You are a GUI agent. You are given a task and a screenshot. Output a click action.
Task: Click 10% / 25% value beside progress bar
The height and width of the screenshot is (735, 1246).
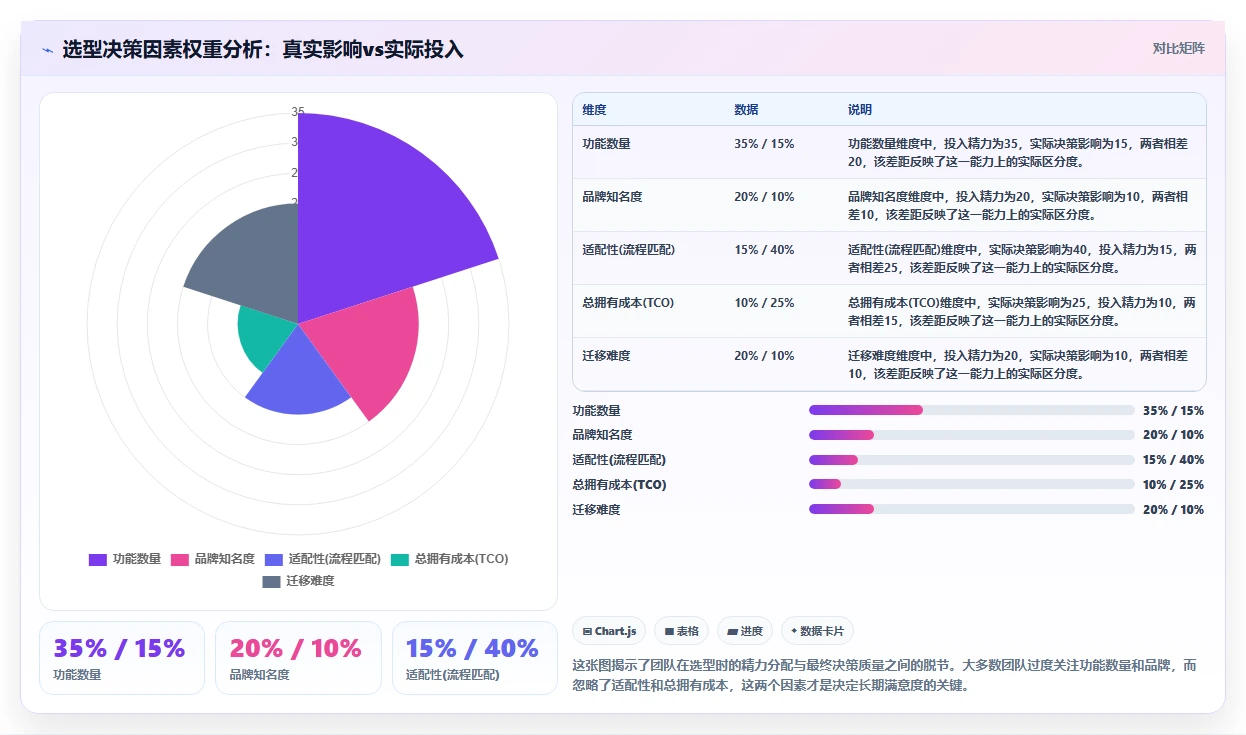point(1173,485)
